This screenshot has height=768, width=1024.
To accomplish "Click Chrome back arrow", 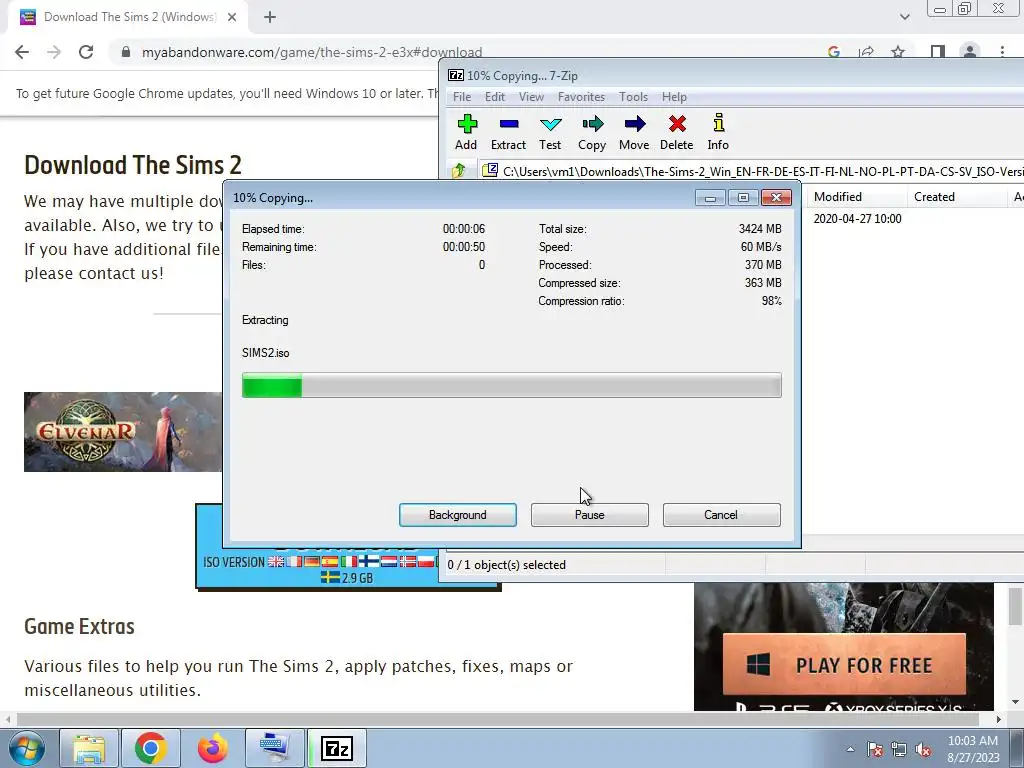I will (22, 52).
